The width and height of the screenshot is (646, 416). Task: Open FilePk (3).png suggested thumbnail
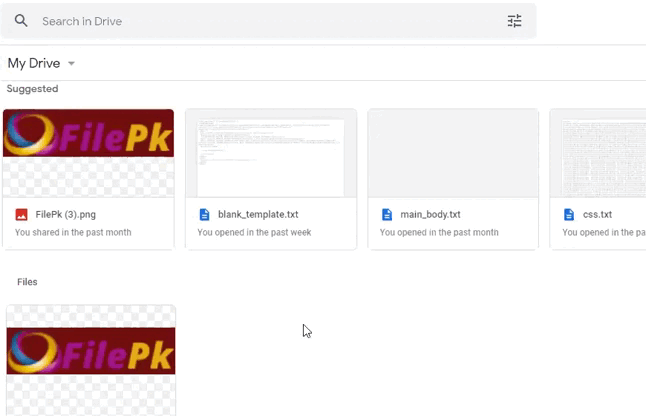tap(88, 153)
